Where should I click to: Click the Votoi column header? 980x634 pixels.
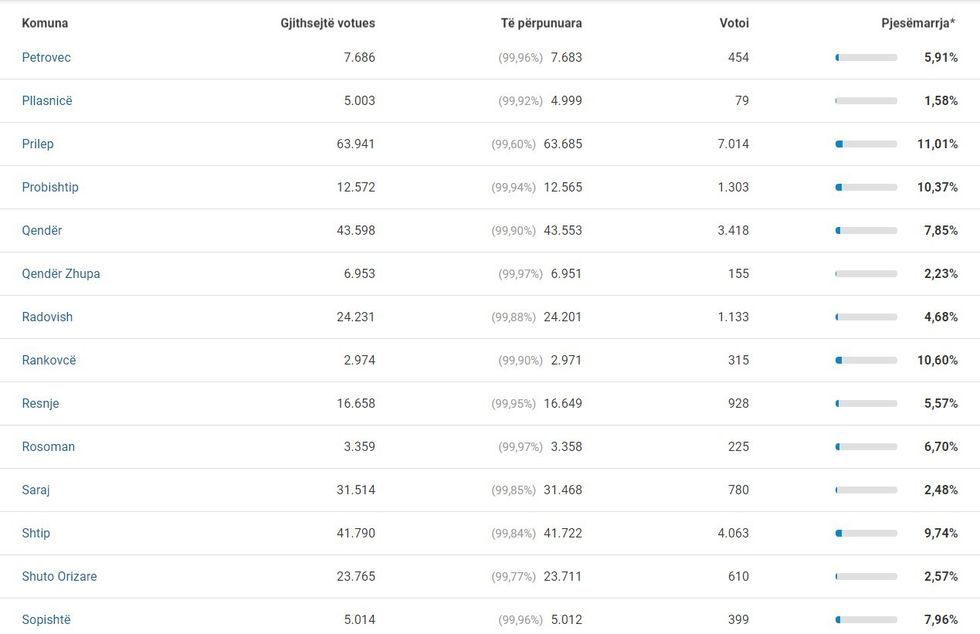click(x=734, y=23)
